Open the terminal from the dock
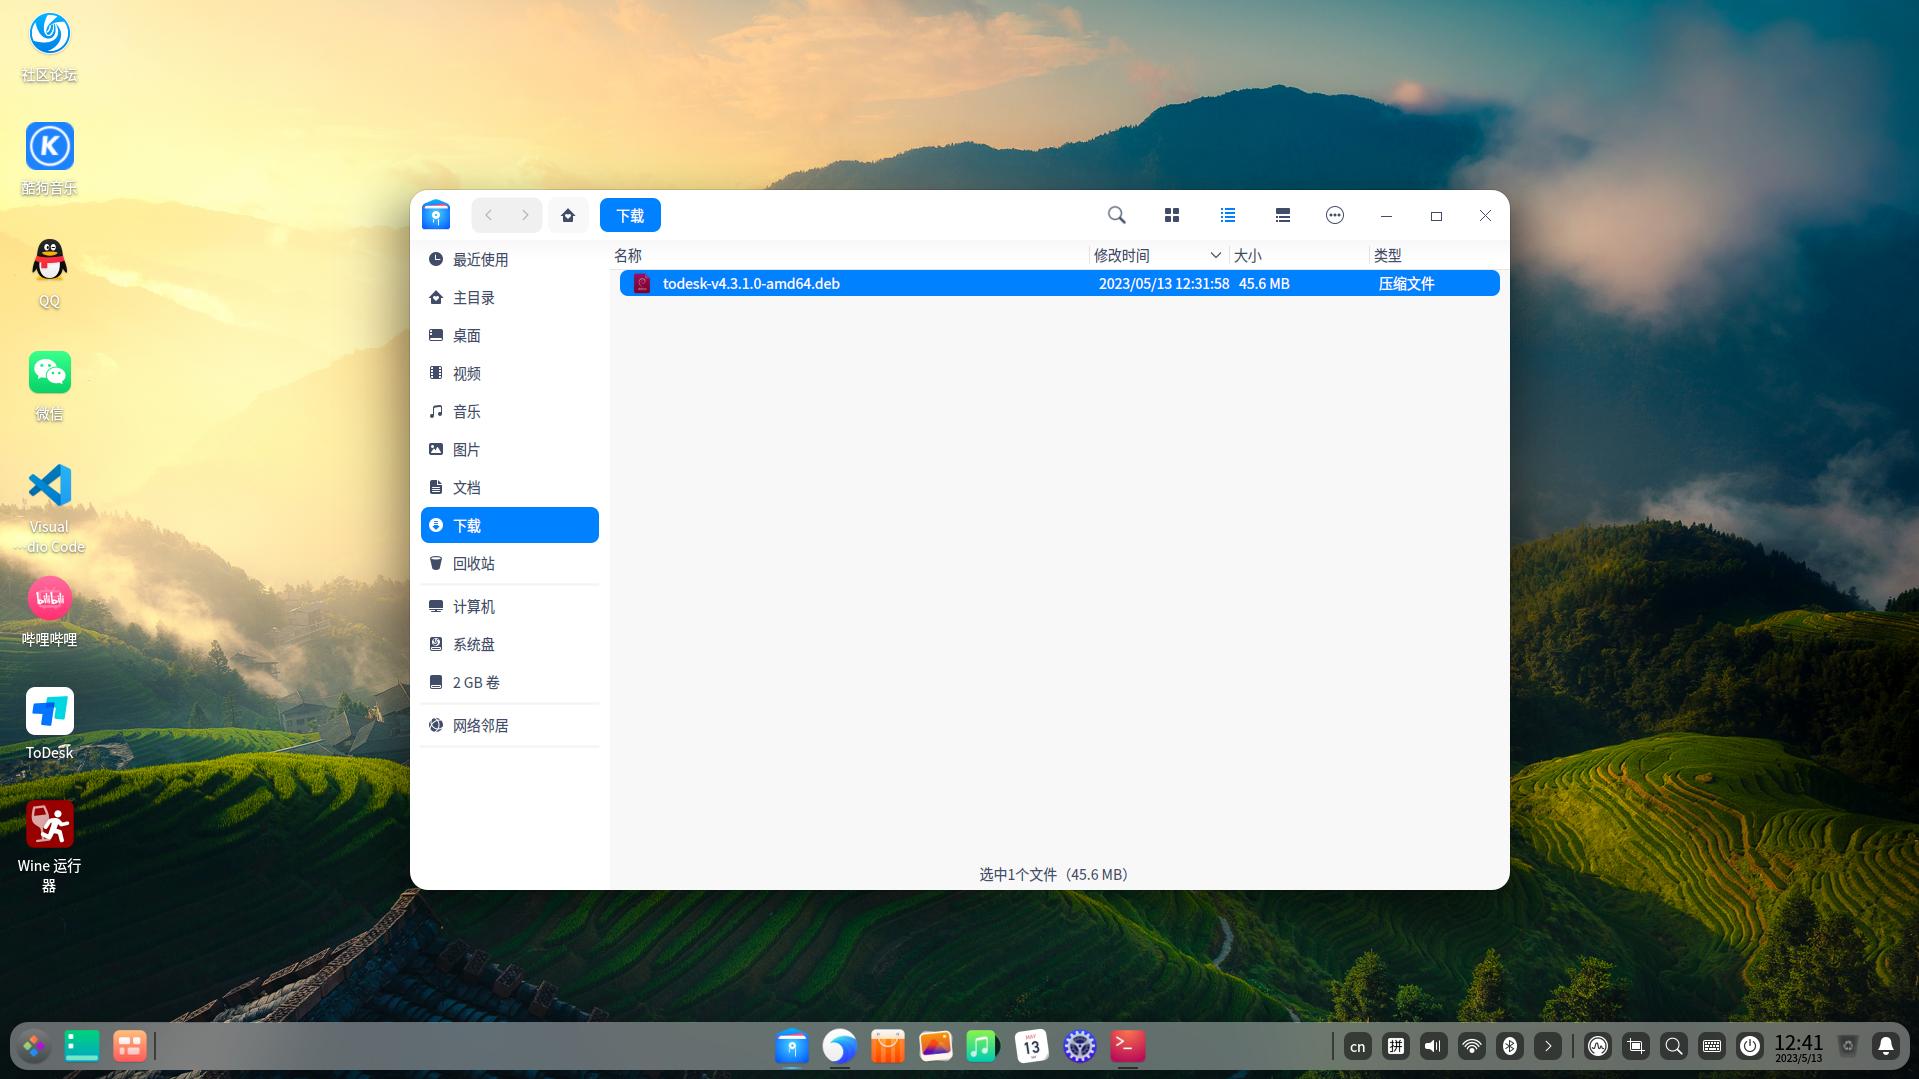 pyautogui.click(x=1128, y=1046)
